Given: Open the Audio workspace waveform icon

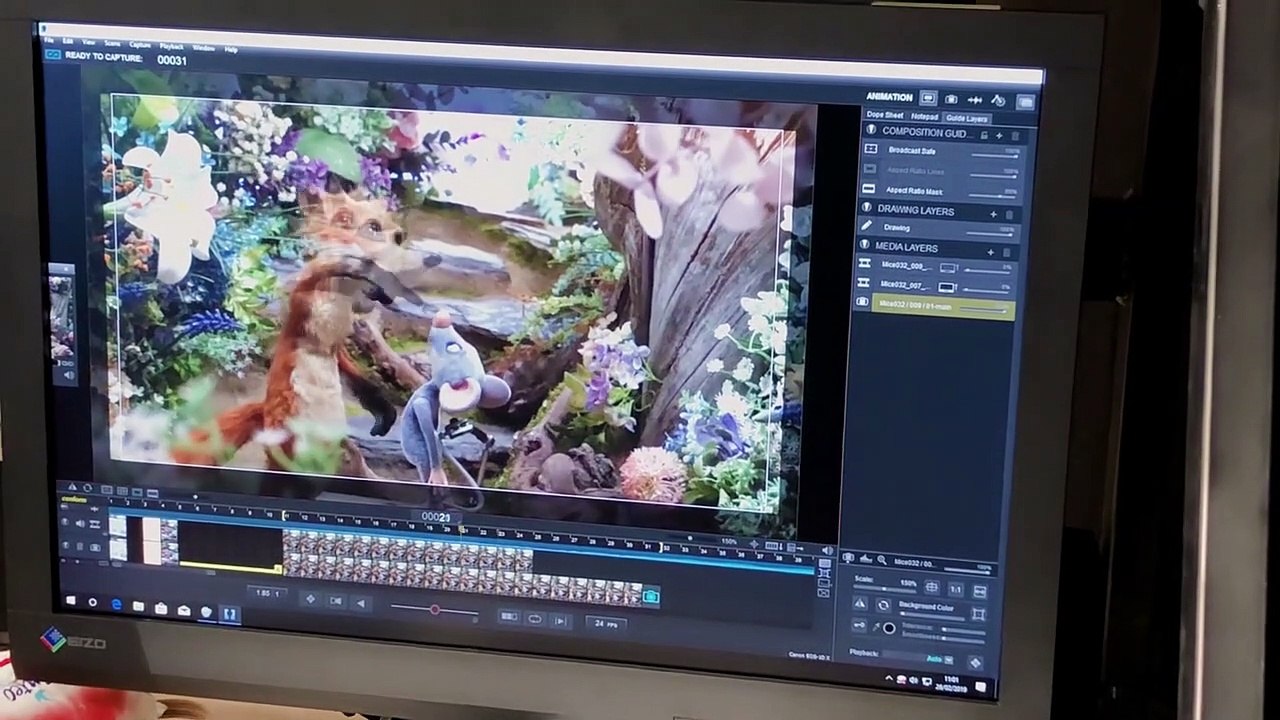Looking at the screenshot, I should (974, 100).
